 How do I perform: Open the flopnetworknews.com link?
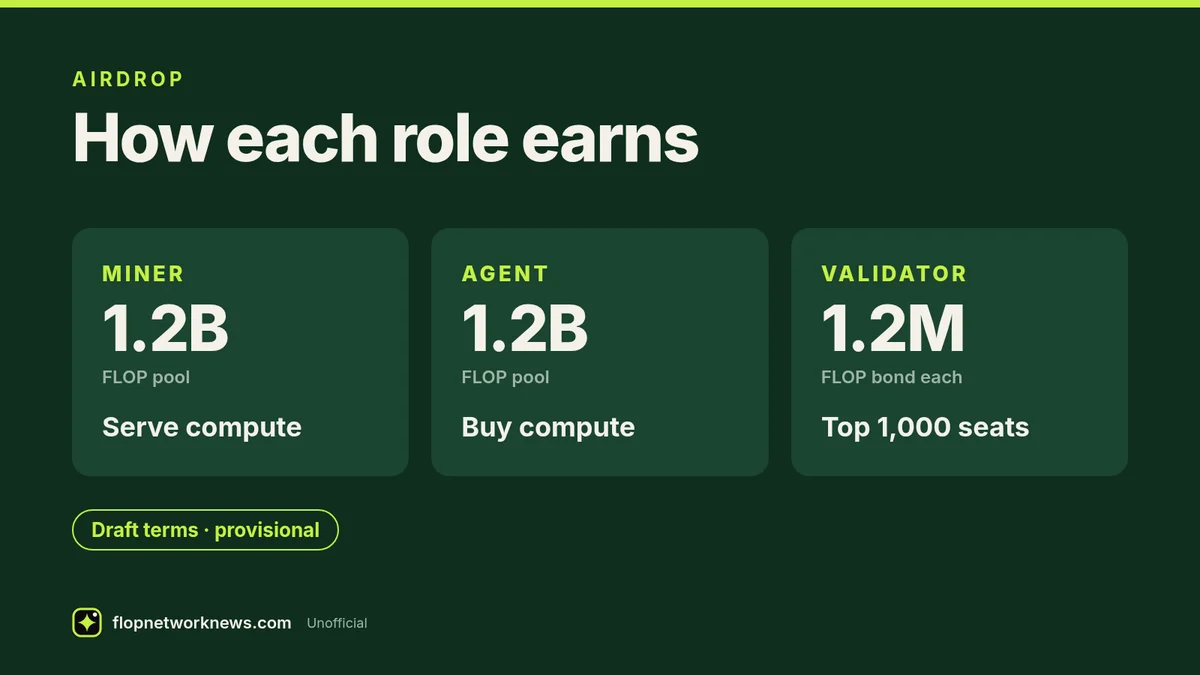(x=202, y=623)
